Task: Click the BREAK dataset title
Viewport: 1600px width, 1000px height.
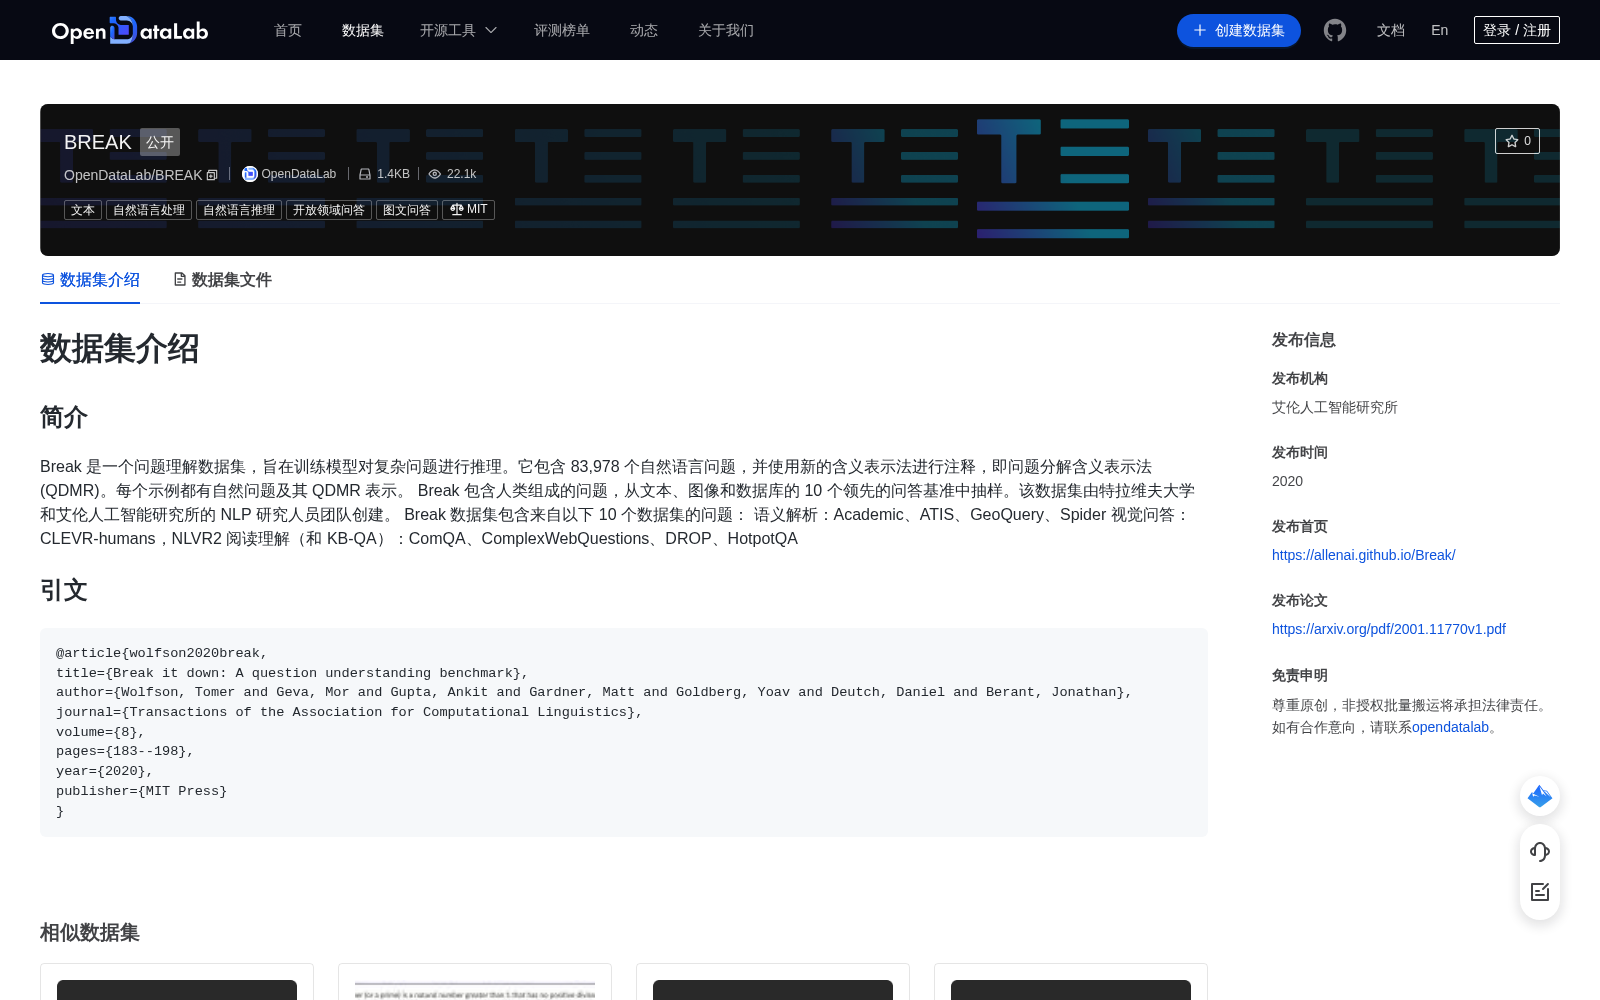Action: (x=98, y=142)
